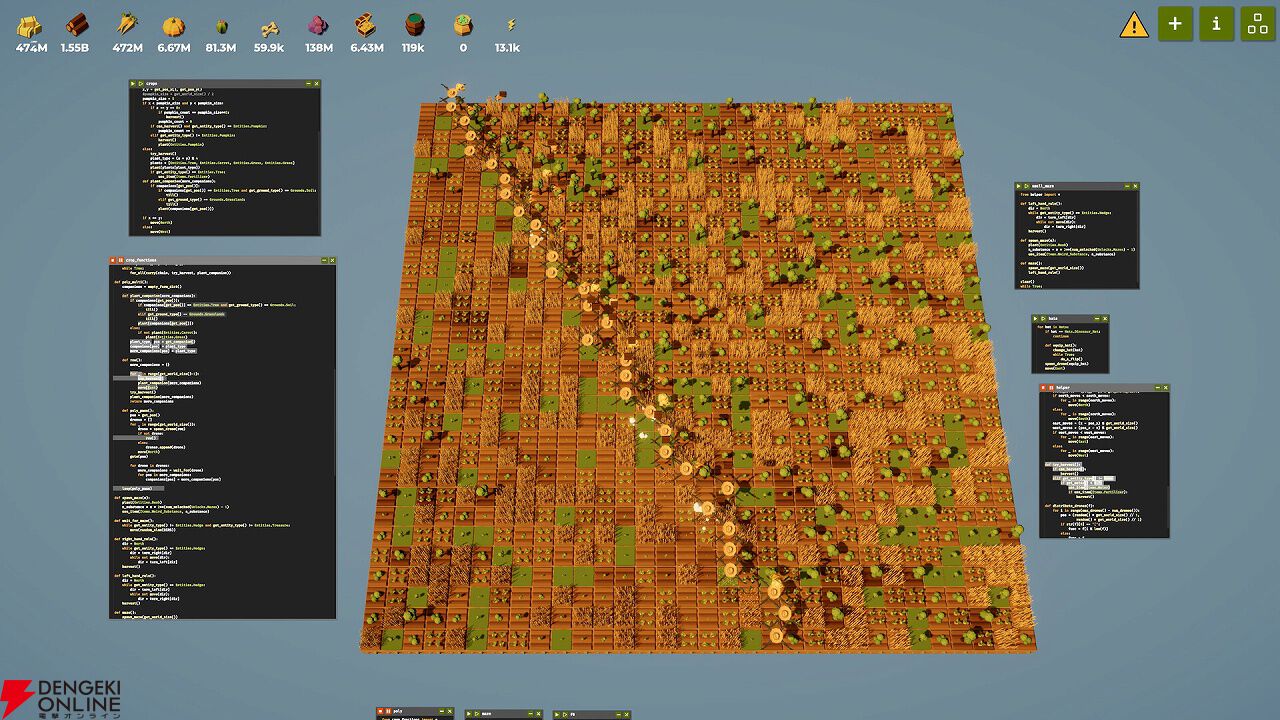This screenshot has height=720, width=1280.
Task: Select the wood logs resource icon
Action: point(76,25)
